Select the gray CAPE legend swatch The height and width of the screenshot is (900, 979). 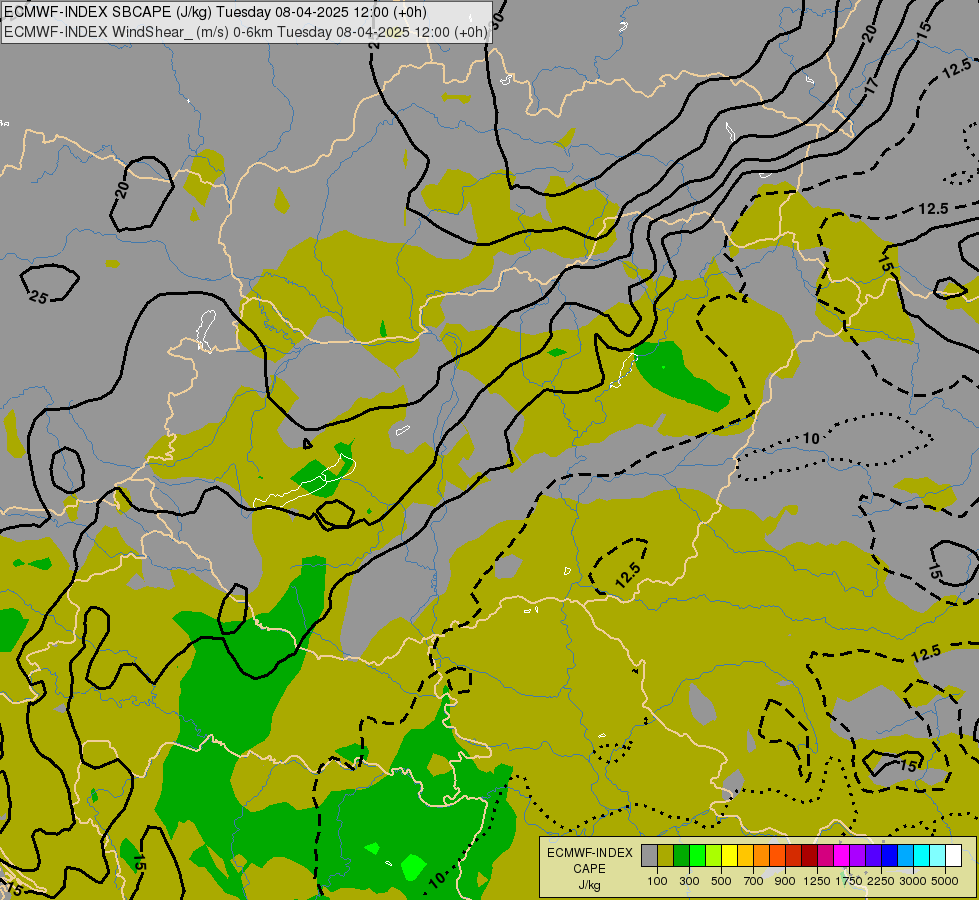[x=649, y=855]
